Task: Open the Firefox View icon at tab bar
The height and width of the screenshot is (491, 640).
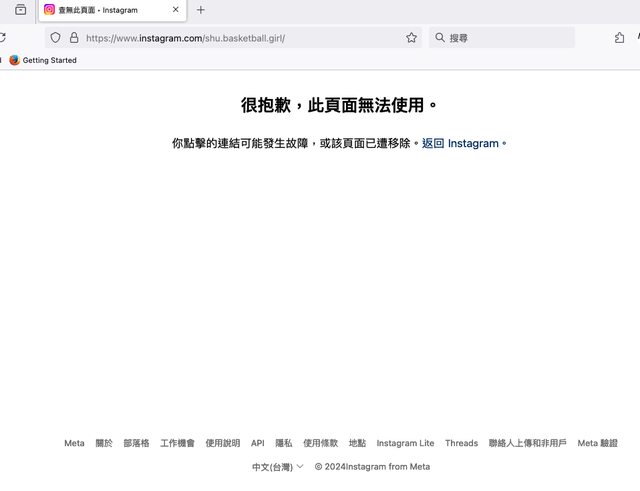Action: pos(21,10)
